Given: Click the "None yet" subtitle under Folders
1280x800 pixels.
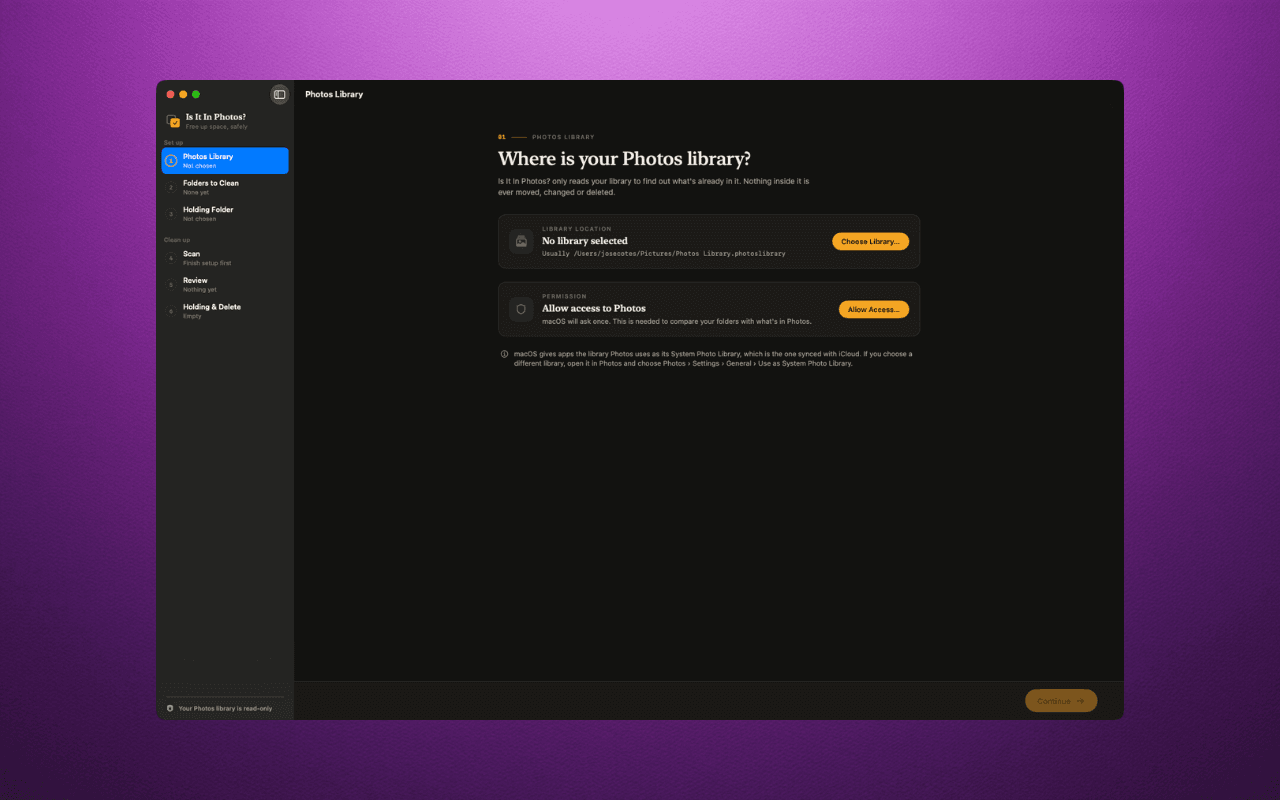Looking at the screenshot, I should point(196,192).
